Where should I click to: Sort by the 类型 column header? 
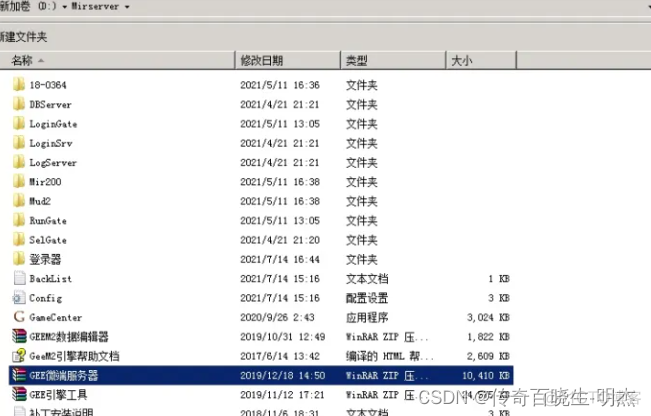click(x=393, y=61)
